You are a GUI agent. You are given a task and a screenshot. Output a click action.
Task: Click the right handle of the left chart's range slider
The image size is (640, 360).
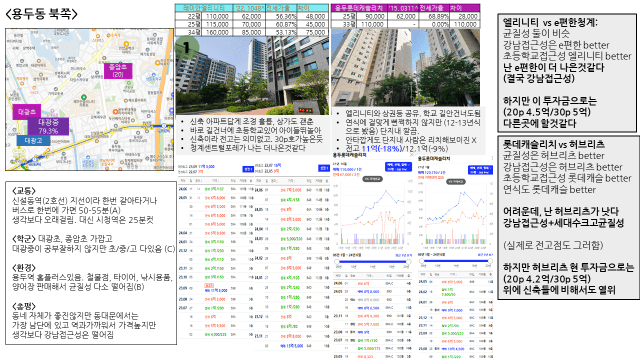(x=409, y=262)
